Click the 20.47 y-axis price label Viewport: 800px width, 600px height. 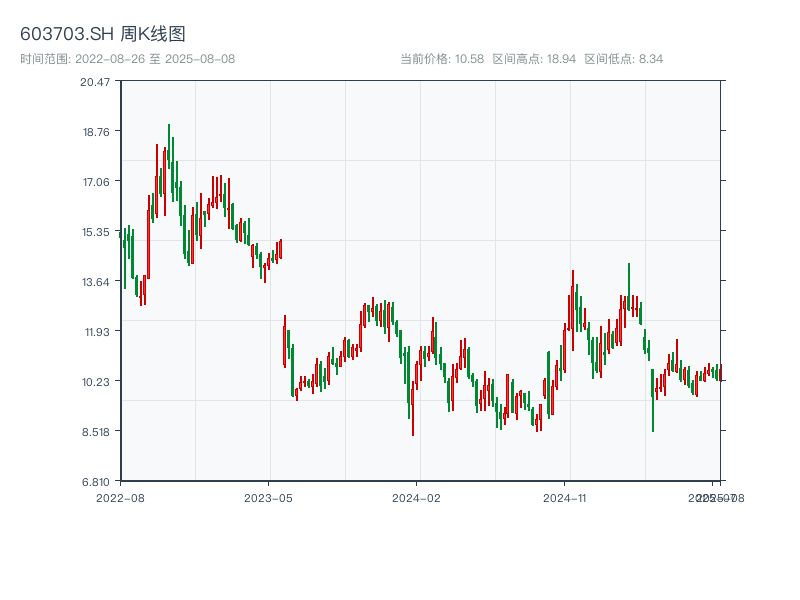coord(96,81)
